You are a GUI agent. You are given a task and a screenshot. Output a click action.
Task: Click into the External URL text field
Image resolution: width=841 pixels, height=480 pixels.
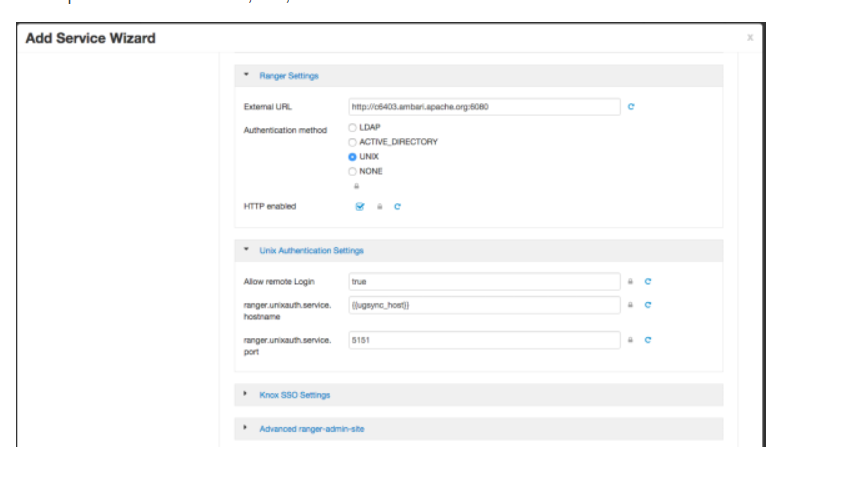point(484,106)
